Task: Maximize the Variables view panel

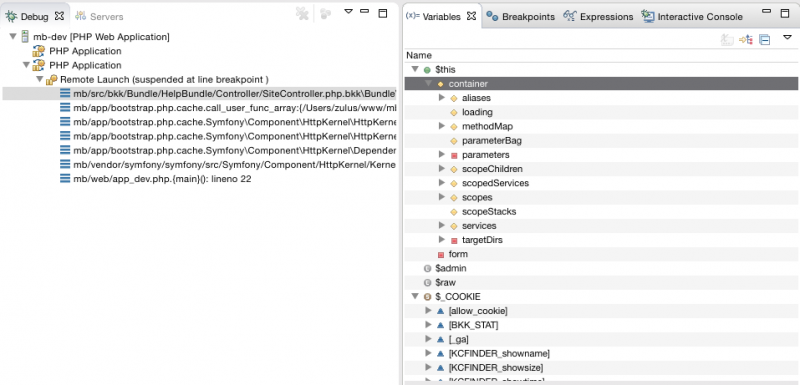Action: tap(785, 13)
